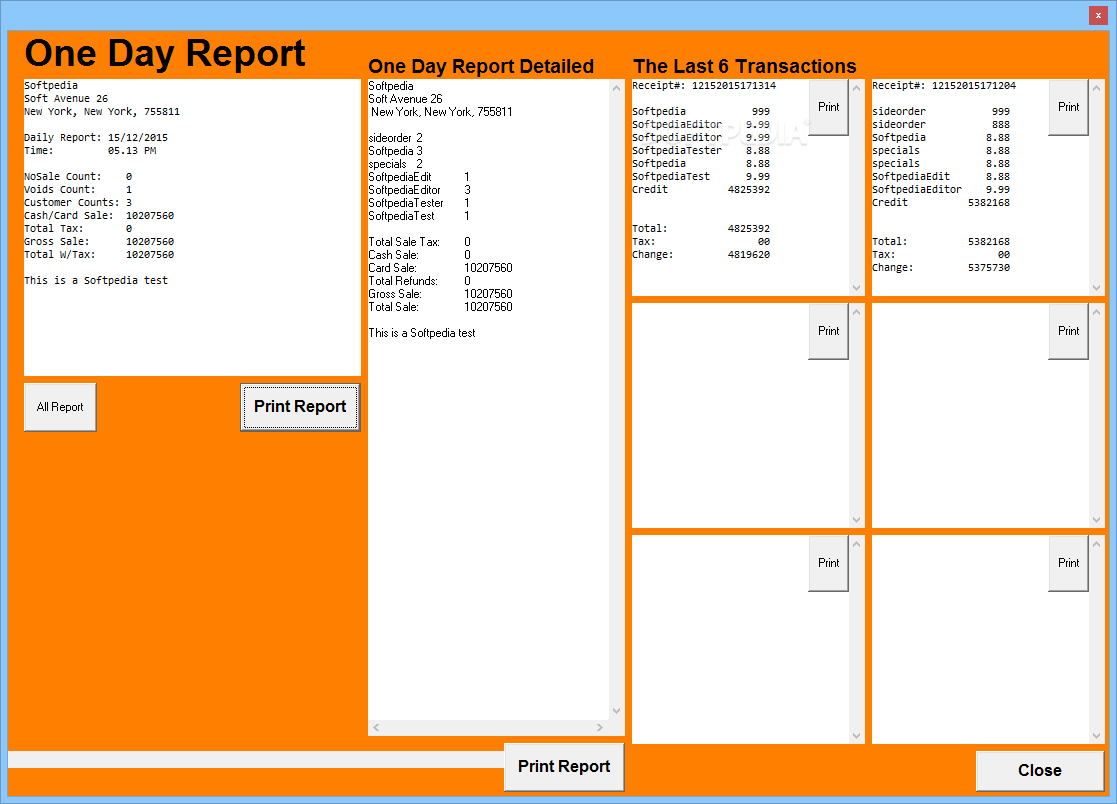
Task: Click up arrow in receipt 12152015171204 scrollbar
Action: 1096,88
